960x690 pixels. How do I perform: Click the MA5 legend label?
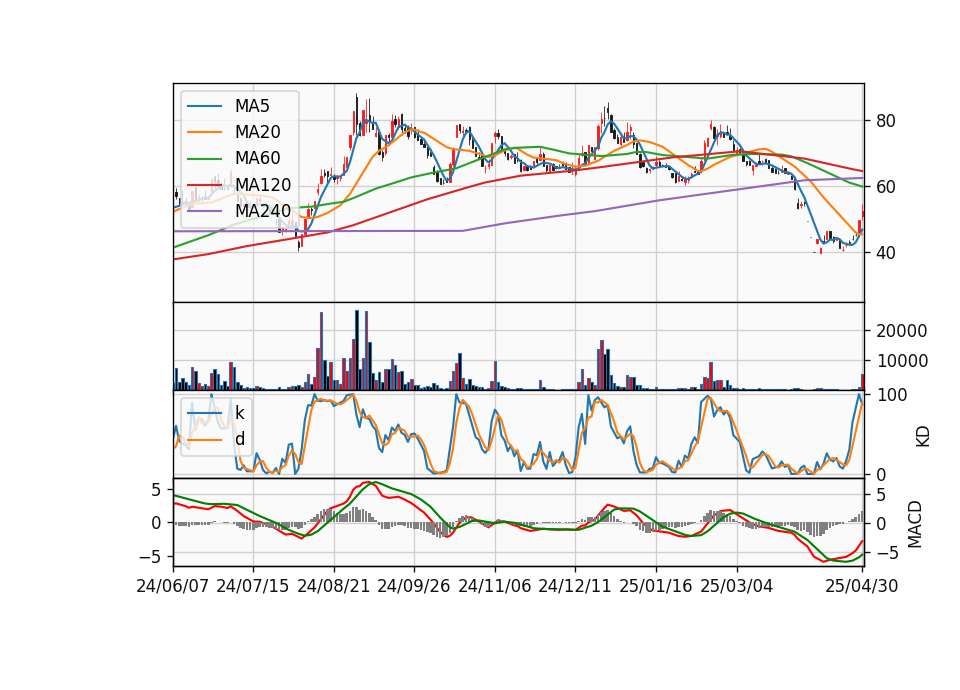pos(252,106)
